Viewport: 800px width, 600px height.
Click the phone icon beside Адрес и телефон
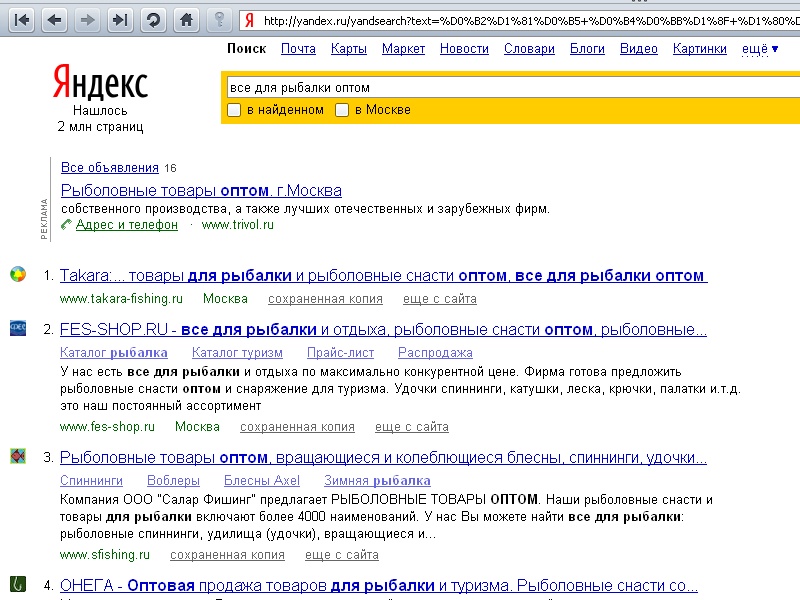tap(66, 224)
